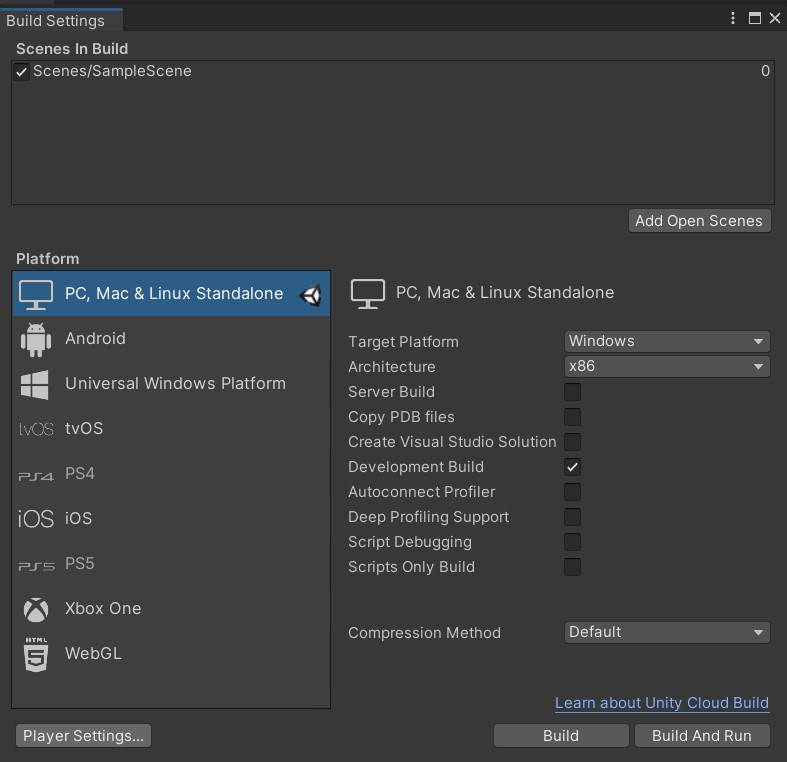Click the PS5 logo icon
Viewport: 787px width, 762px height.
coord(36,566)
